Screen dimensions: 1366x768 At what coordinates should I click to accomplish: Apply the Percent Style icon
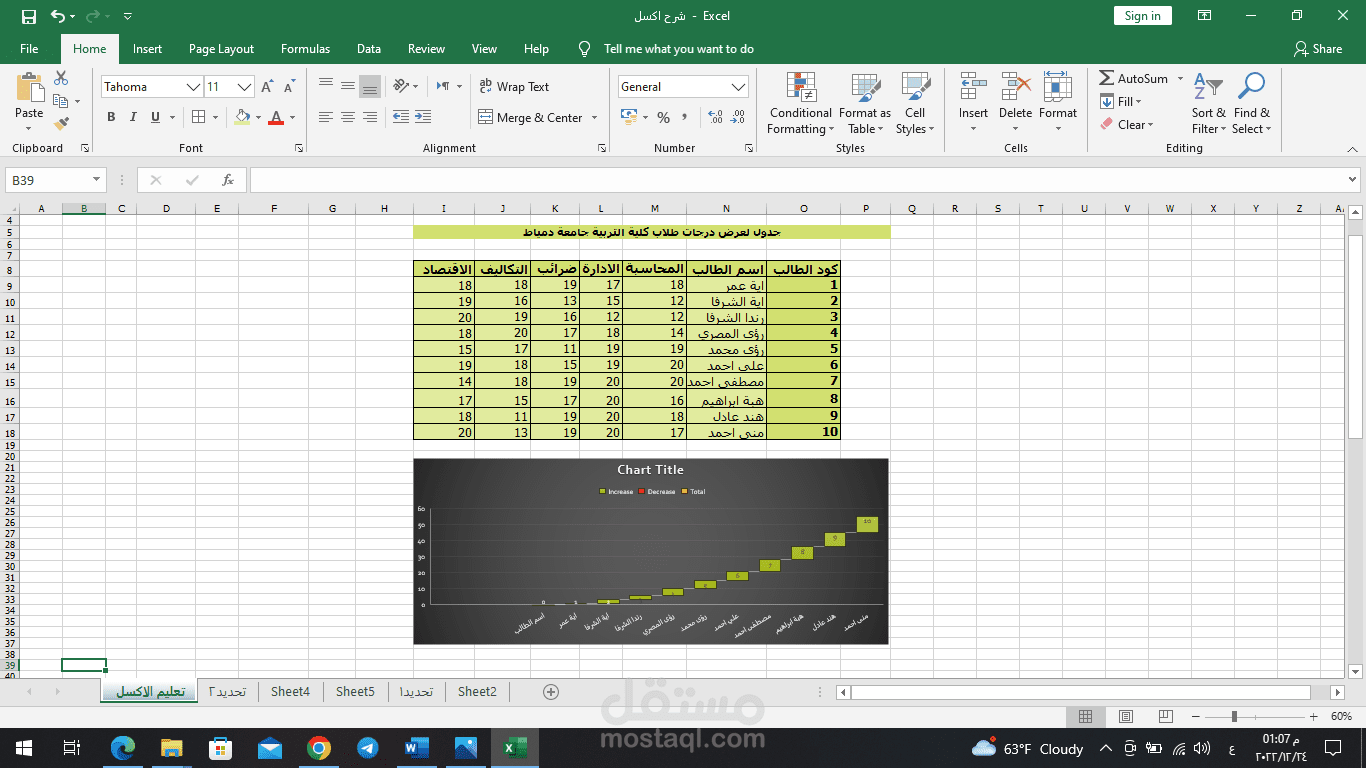(x=663, y=117)
